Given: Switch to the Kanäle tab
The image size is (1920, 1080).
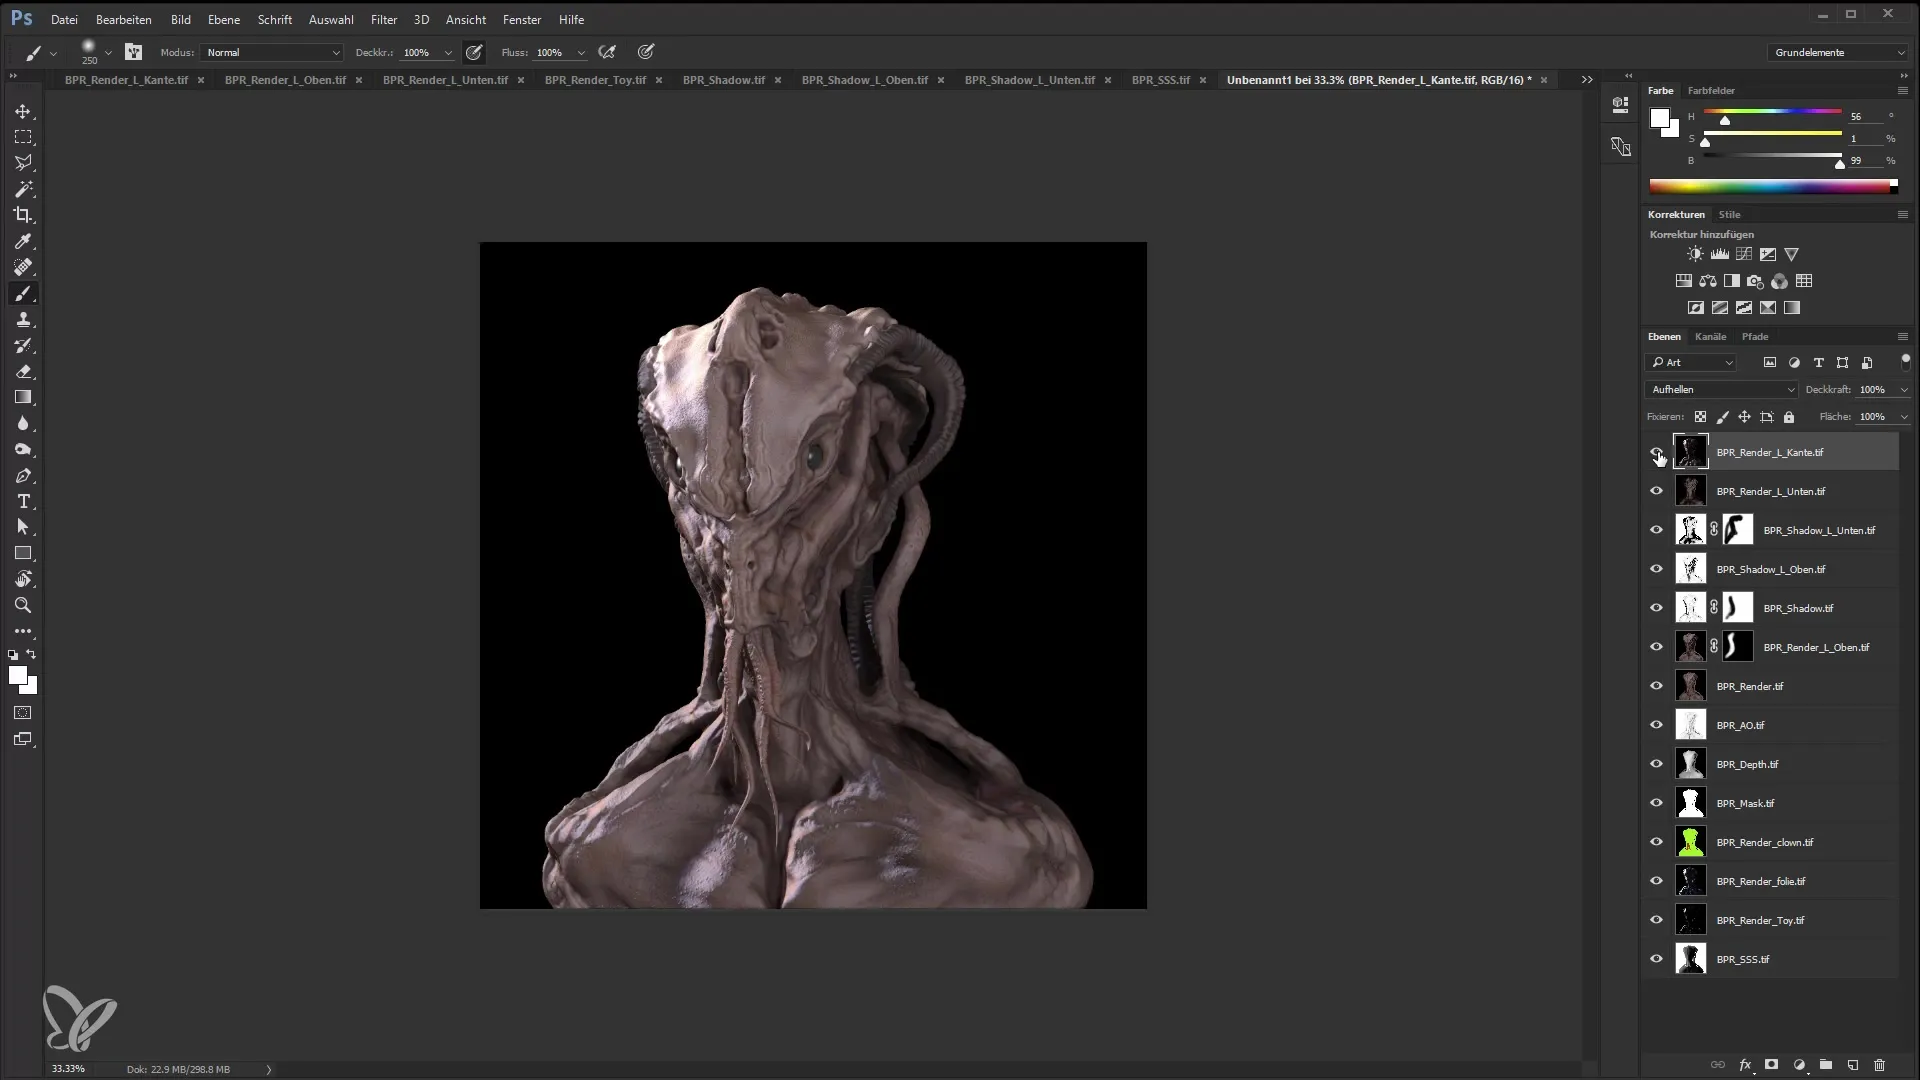Looking at the screenshot, I should [x=1710, y=336].
